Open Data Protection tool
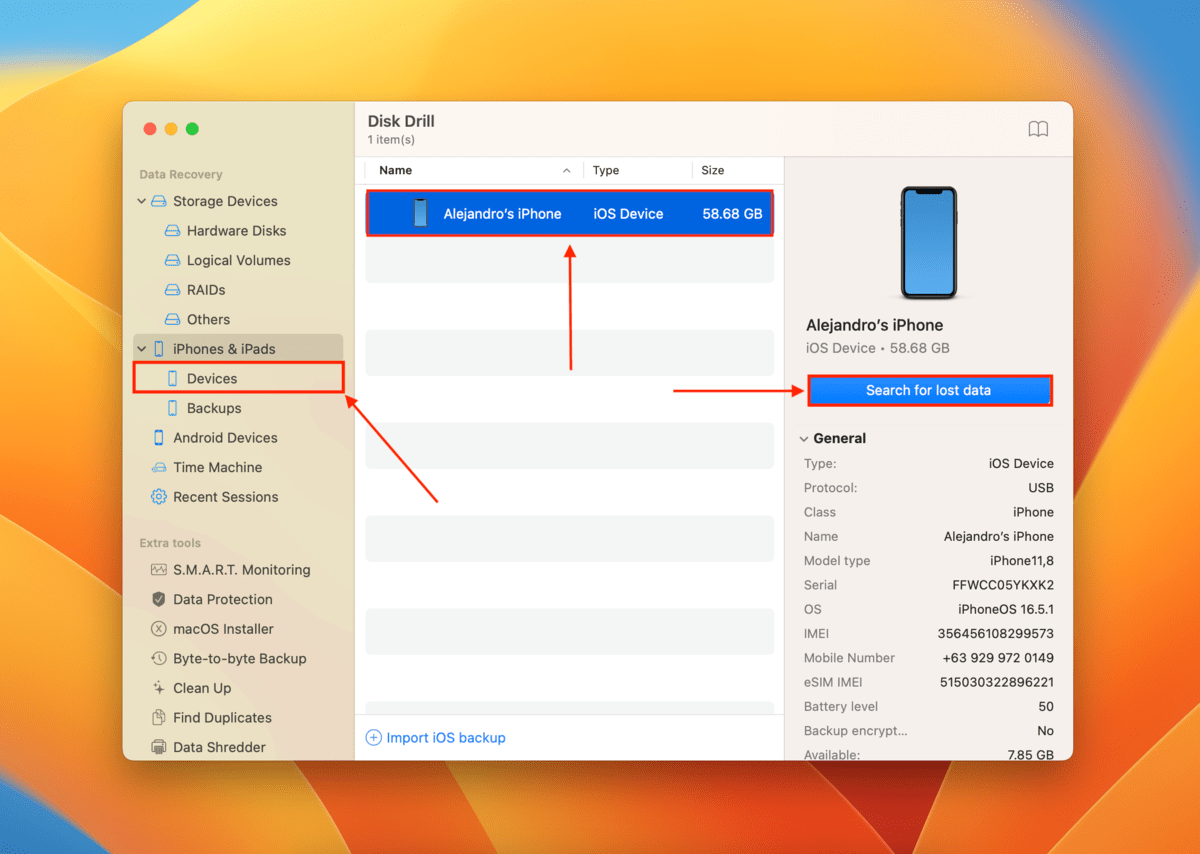This screenshot has height=854, width=1200. 222,599
